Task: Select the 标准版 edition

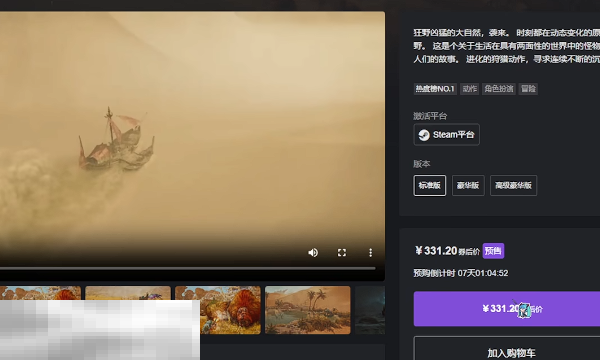Action: coord(430,186)
